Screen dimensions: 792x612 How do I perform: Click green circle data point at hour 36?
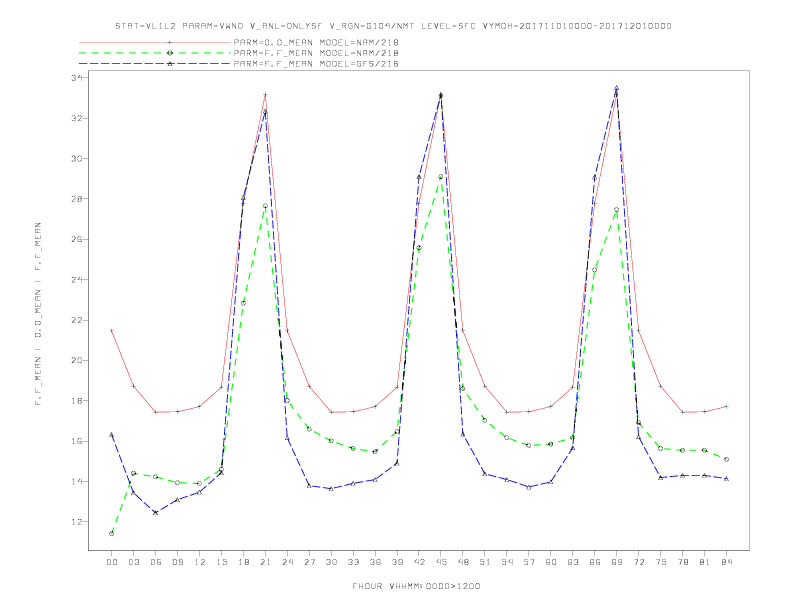tap(375, 451)
